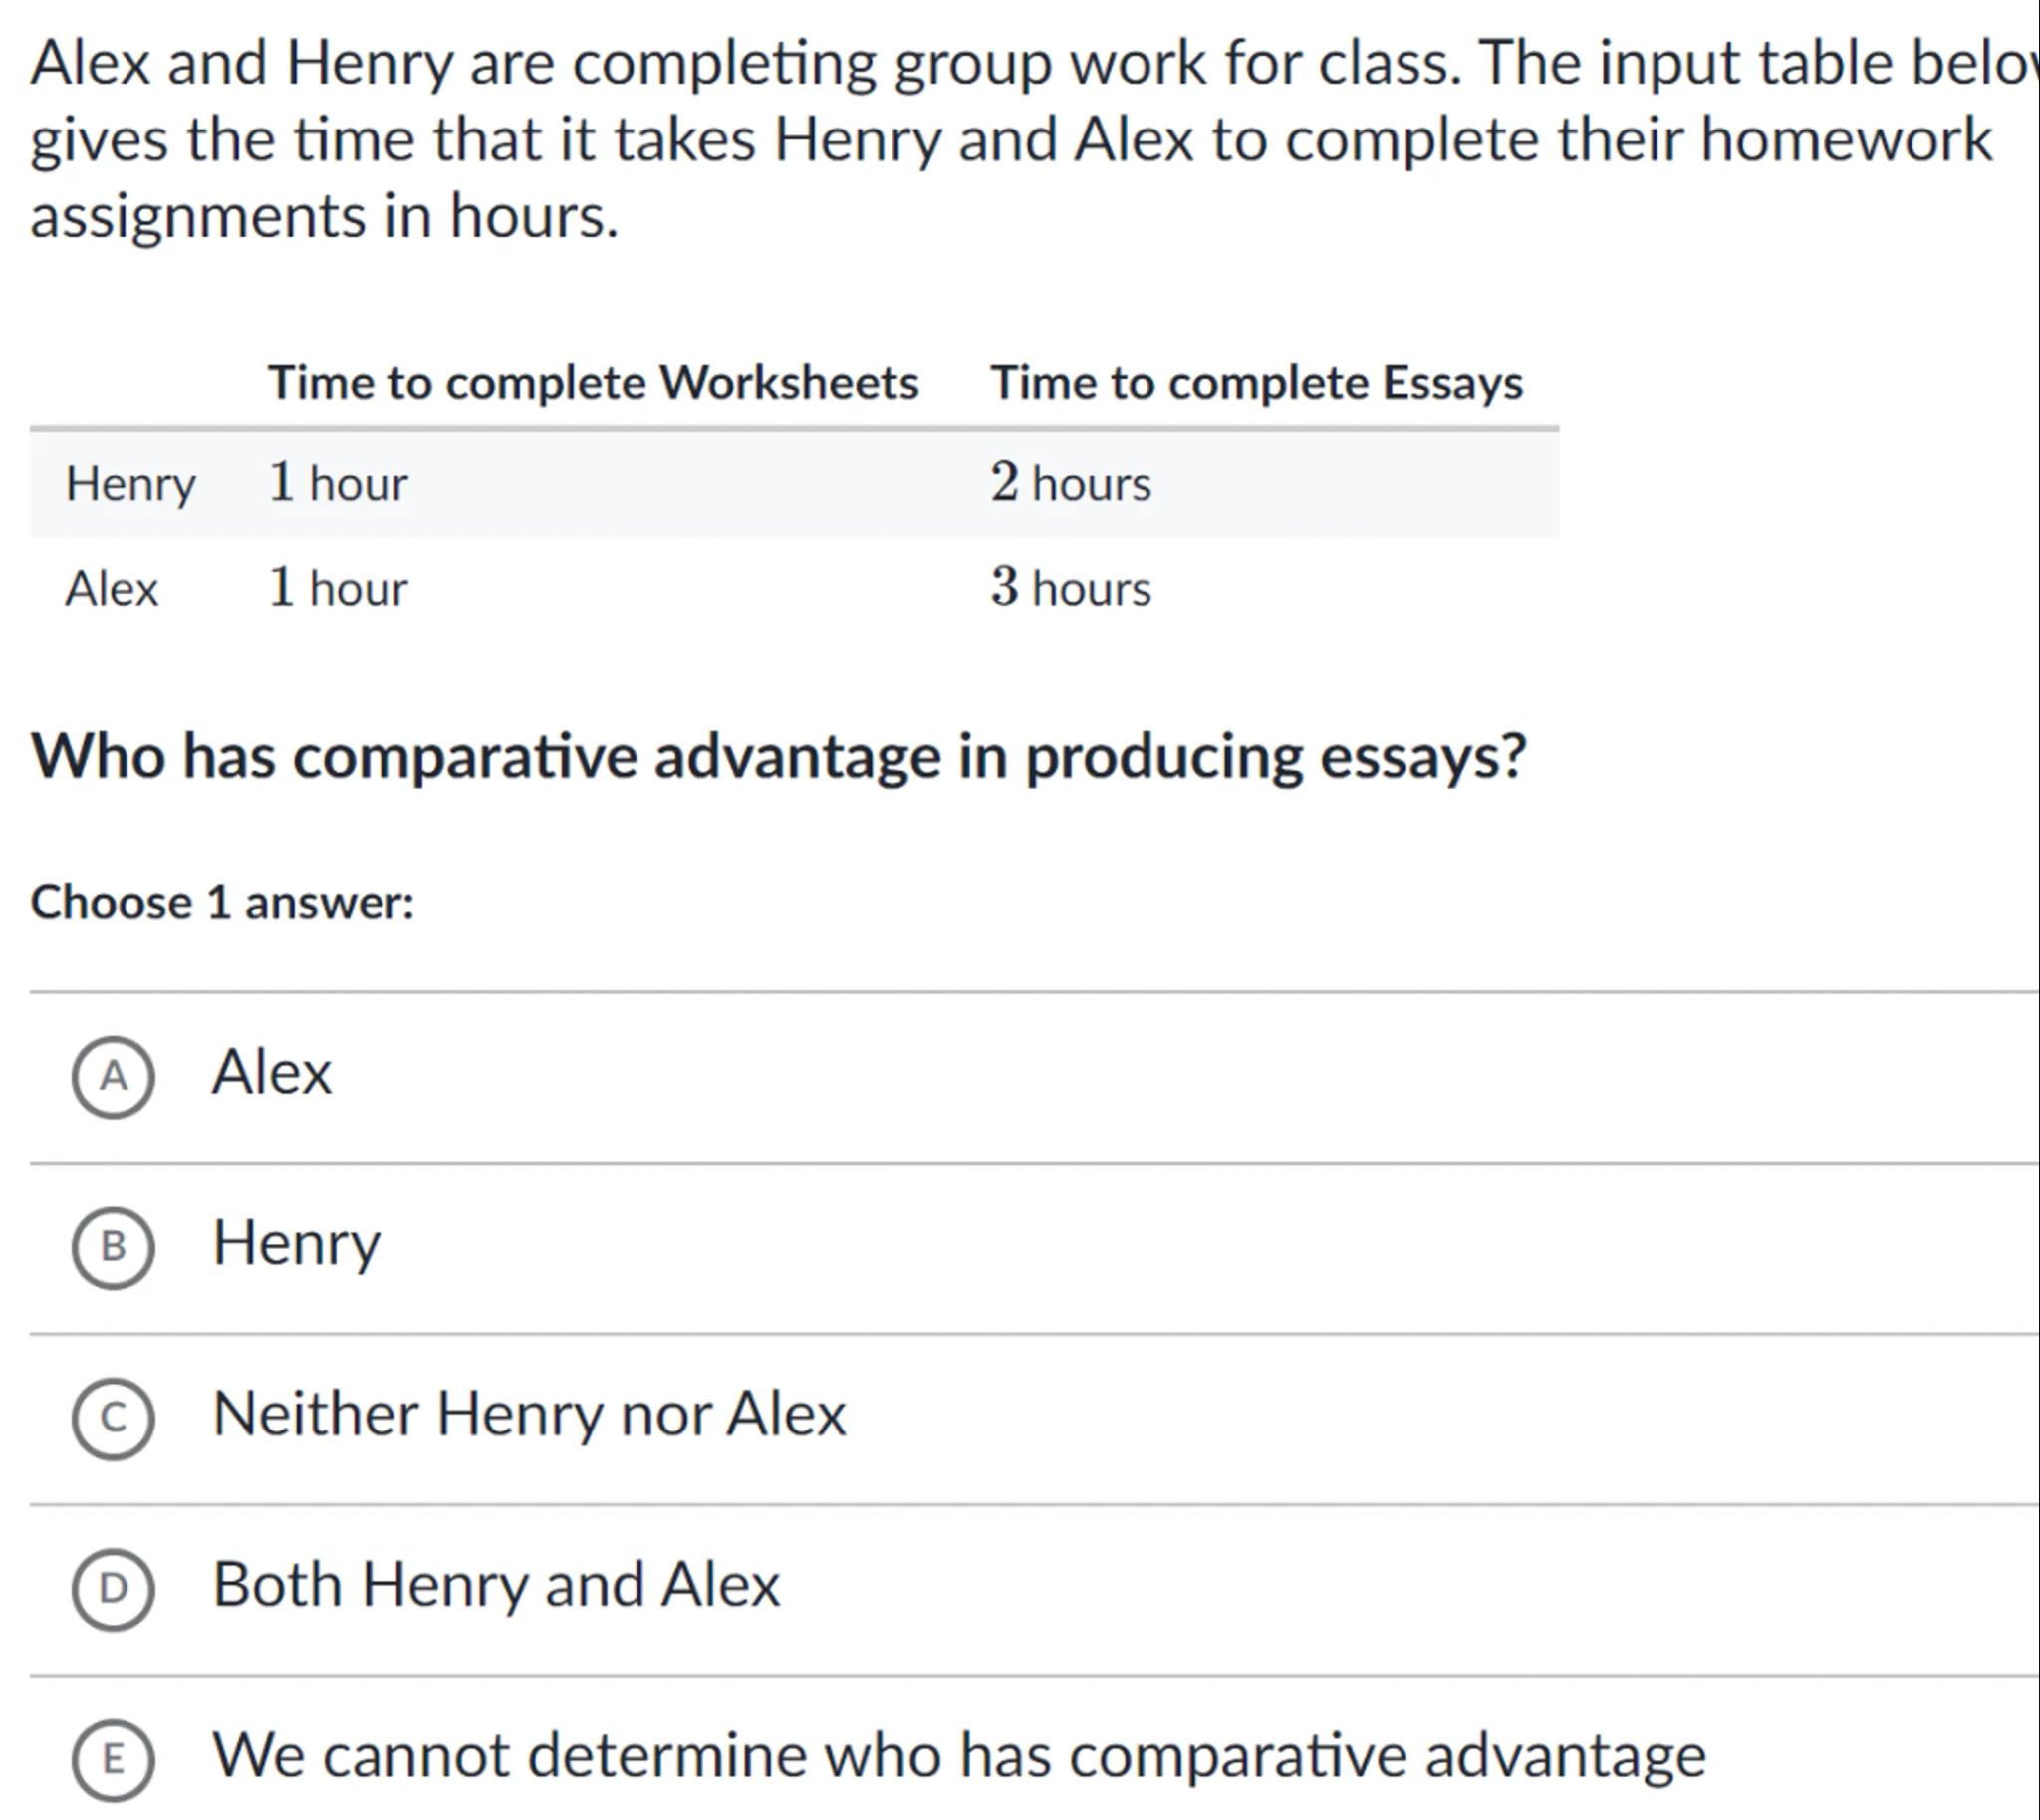
Task: Click the "Neither Henry nor Alex" answer text
Action: coord(529,1414)
